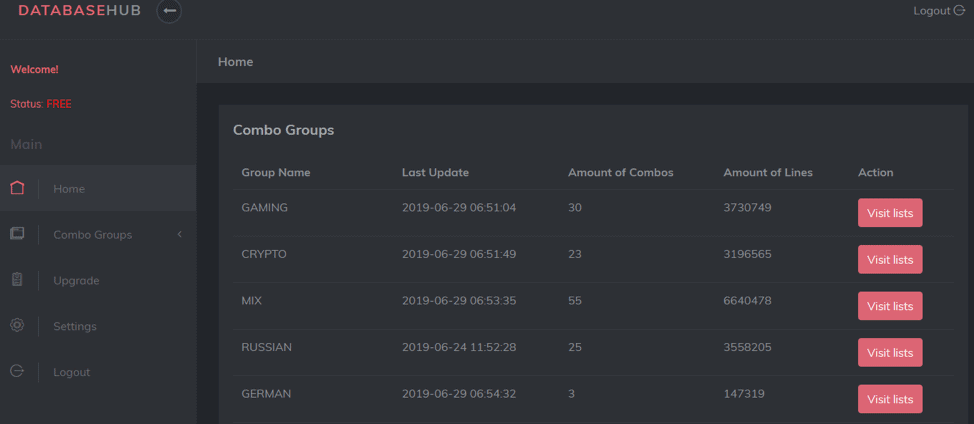Click the DATABASEHUB logo
The height and width of the screenshot is (424, 974).
80,11
